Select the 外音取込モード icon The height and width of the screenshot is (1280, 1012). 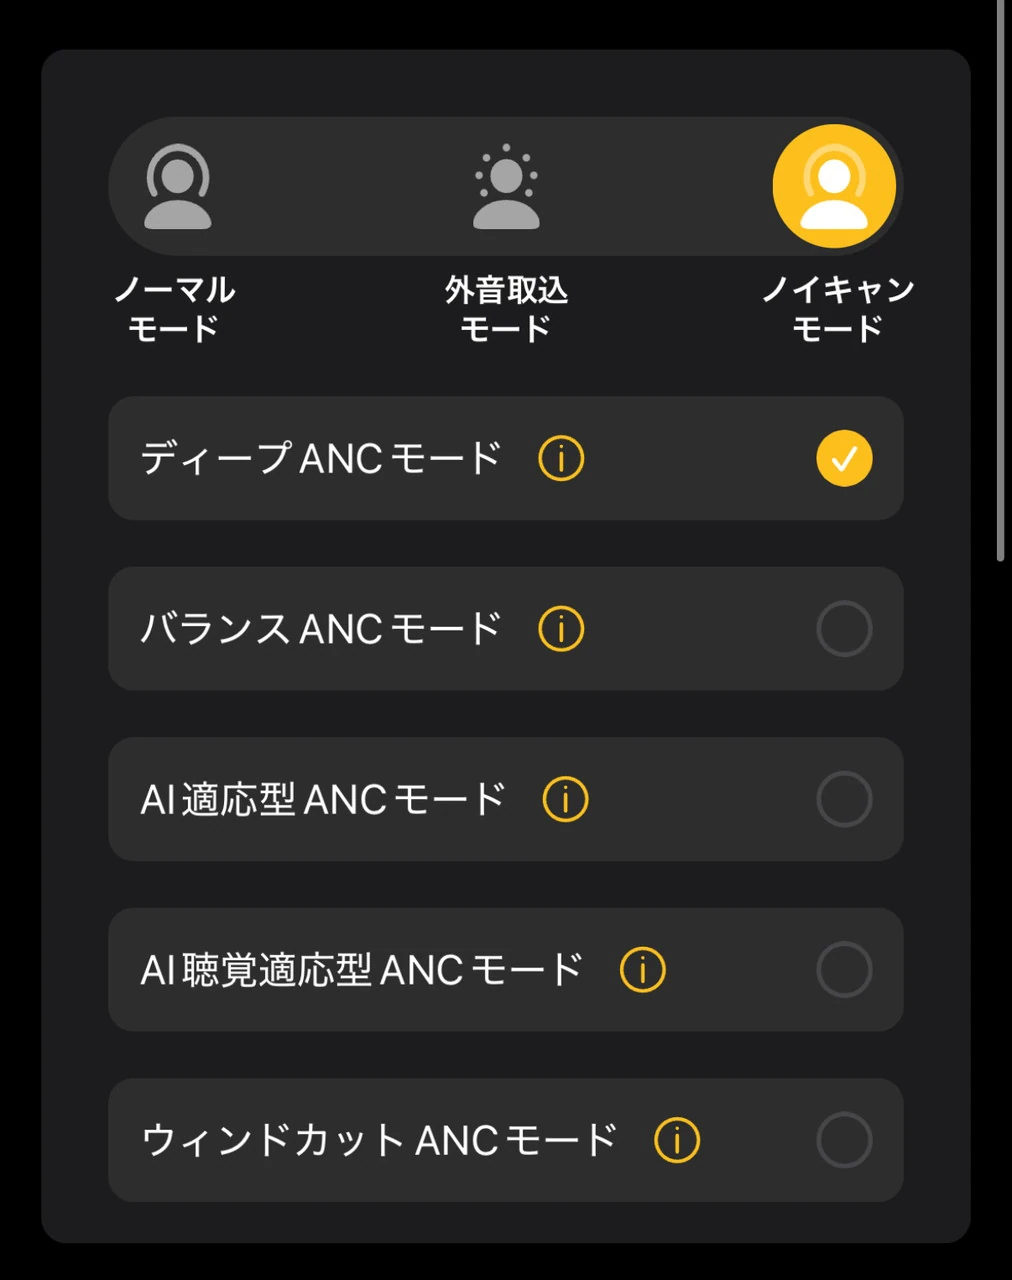[506, 187]
